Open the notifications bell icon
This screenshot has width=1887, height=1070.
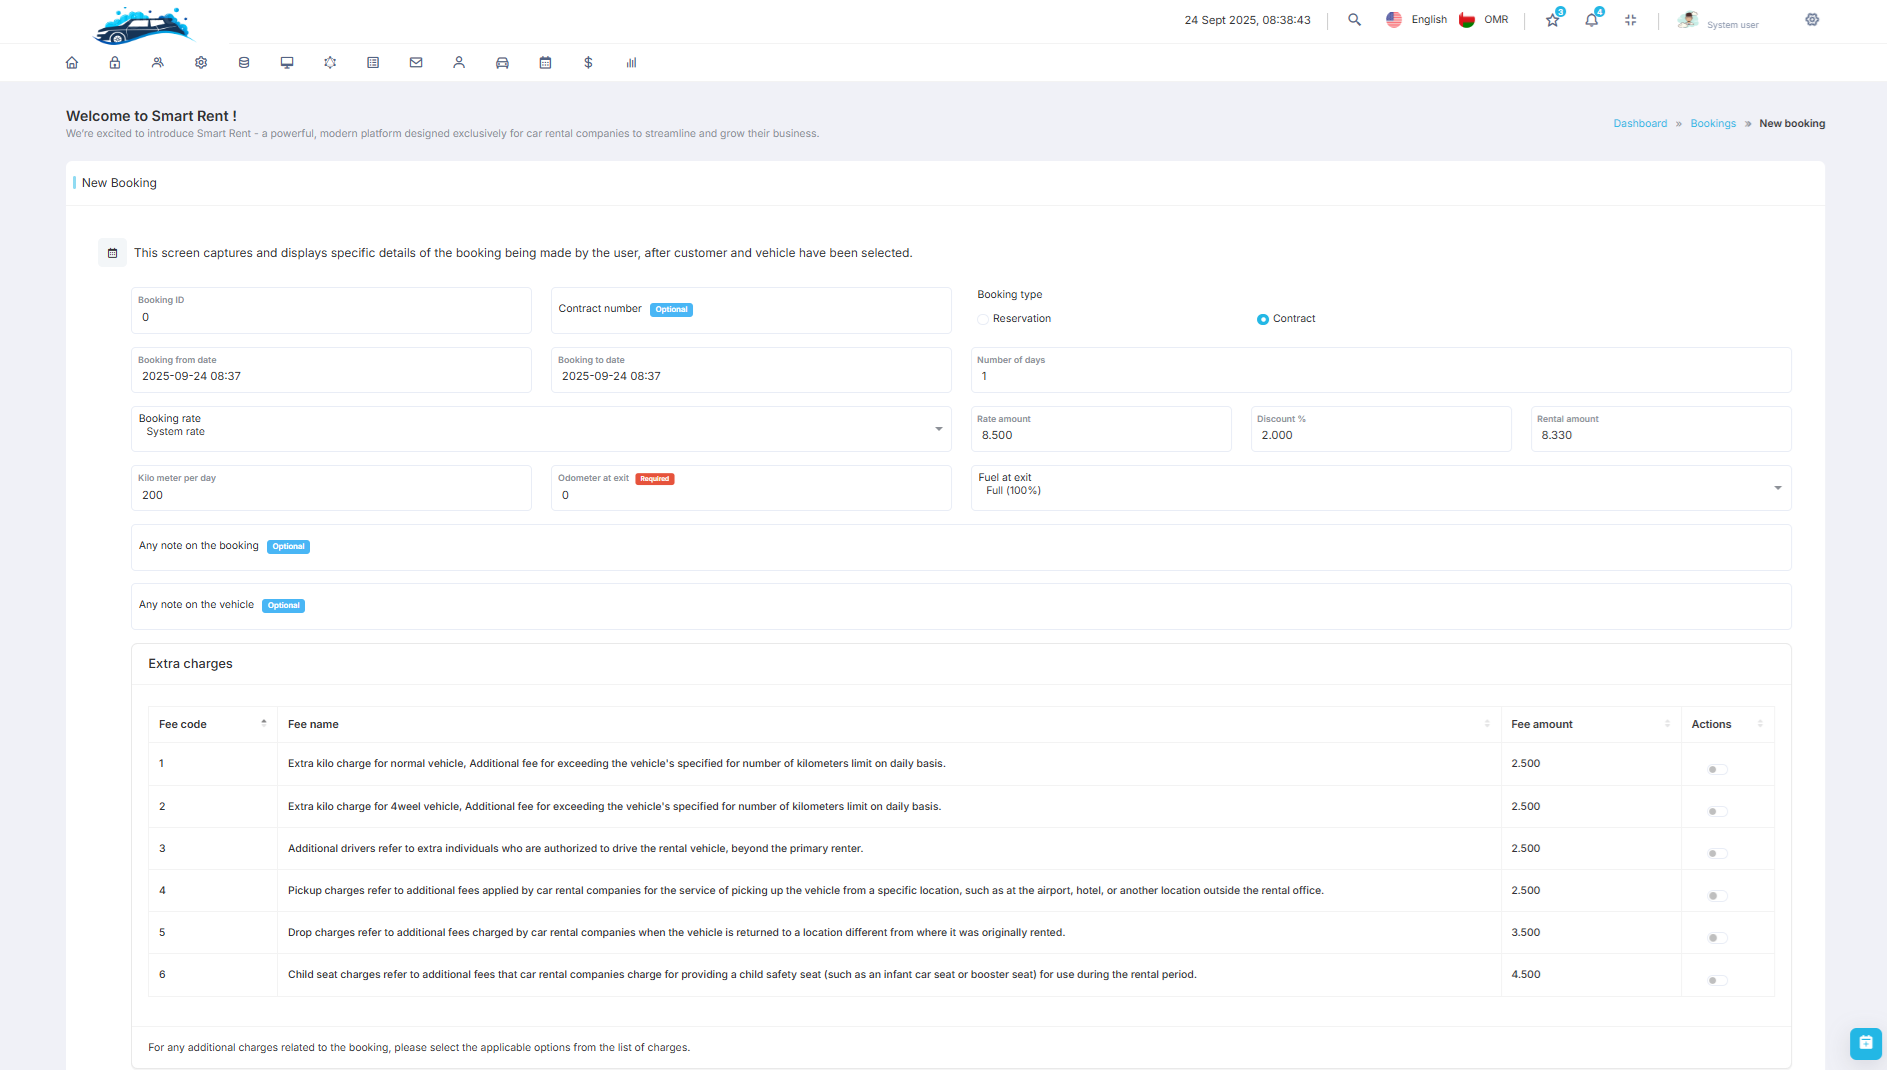(1591, 20)
